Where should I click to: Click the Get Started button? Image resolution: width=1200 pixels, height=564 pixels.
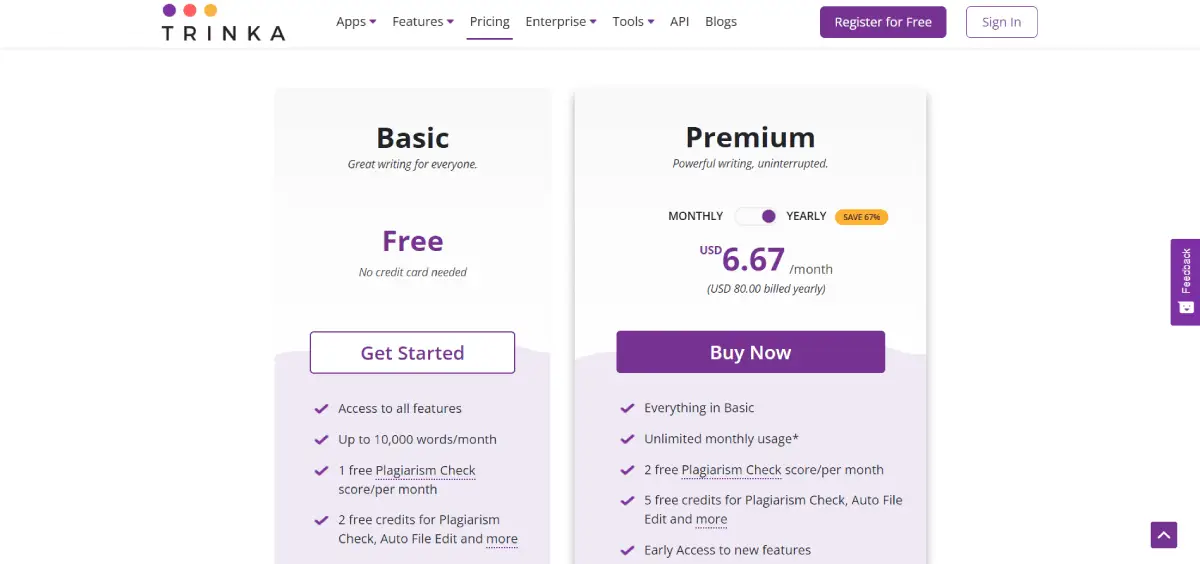point(412,353)
